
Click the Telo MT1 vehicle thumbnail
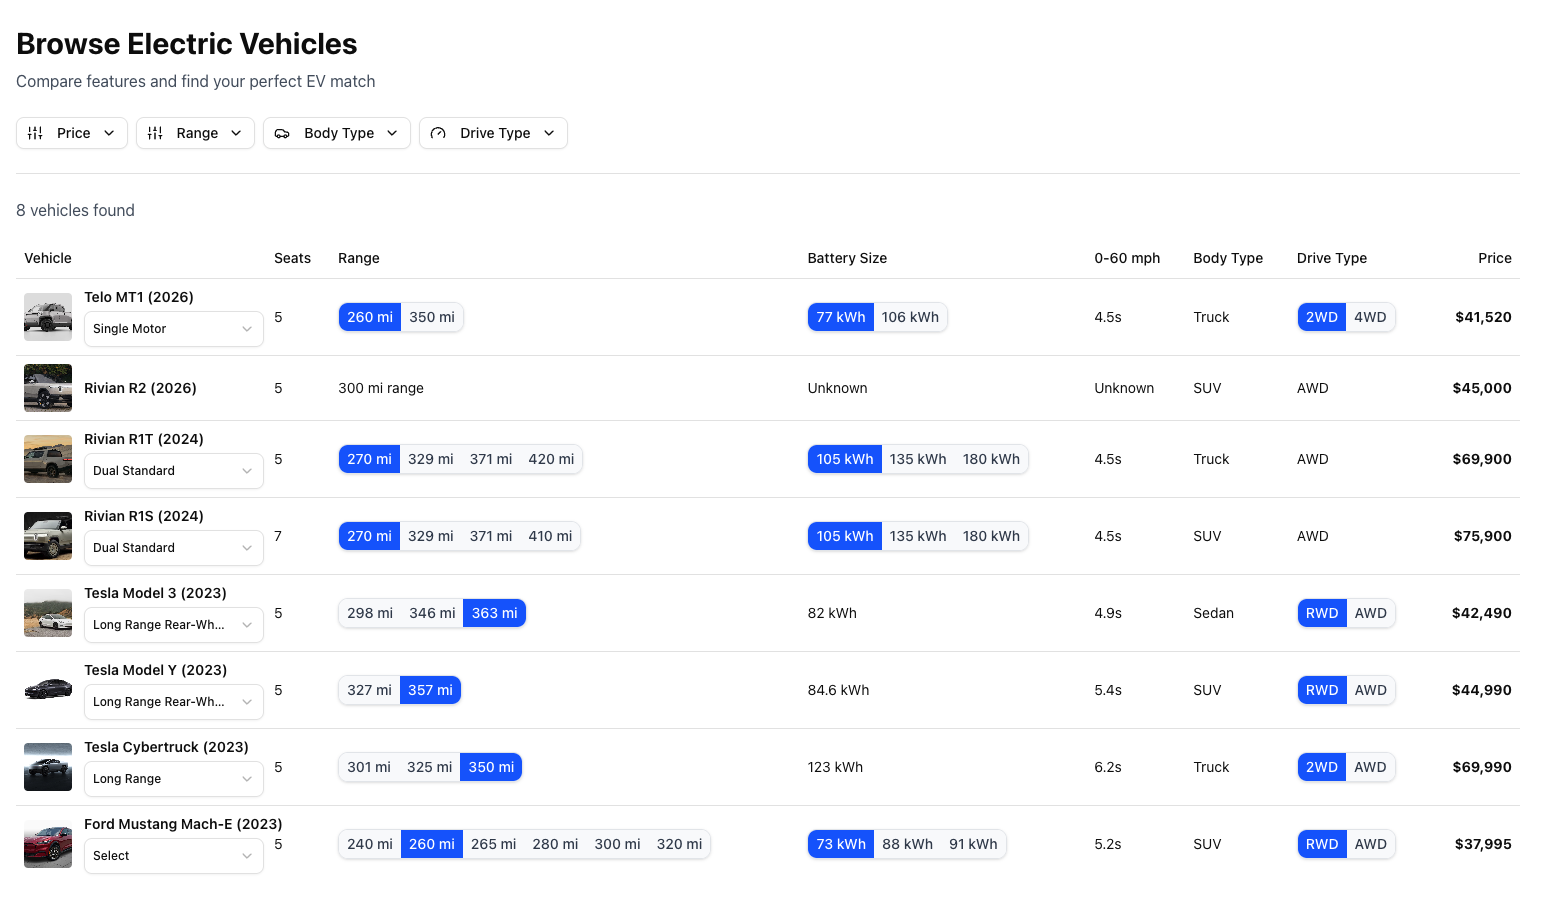[48, 317]
